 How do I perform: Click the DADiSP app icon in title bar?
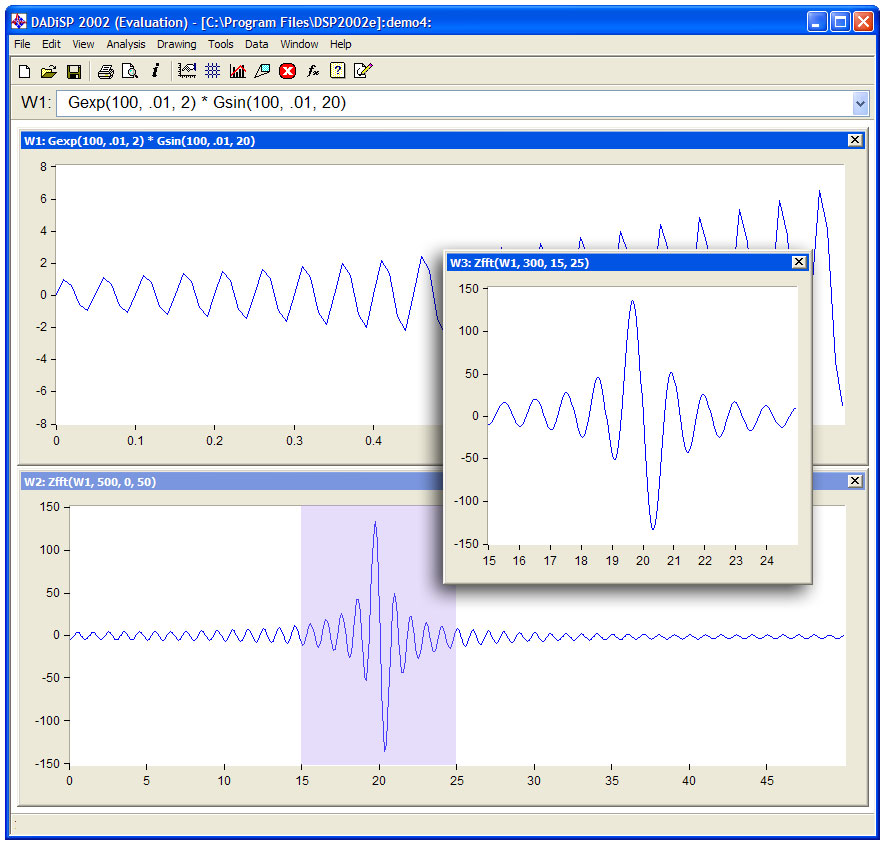(x=19, y=22)
